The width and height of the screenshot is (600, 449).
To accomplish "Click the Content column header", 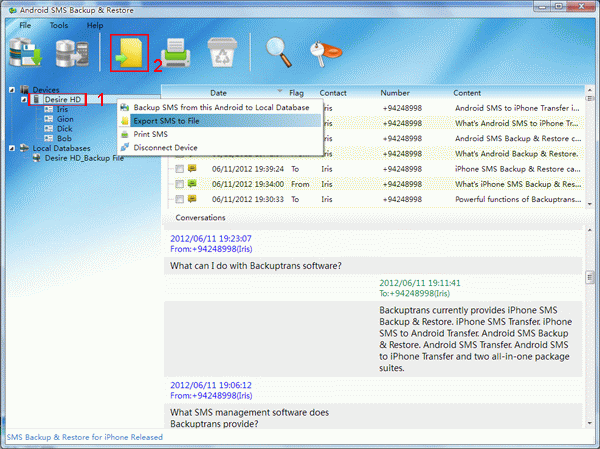I will tap(467, 93).
